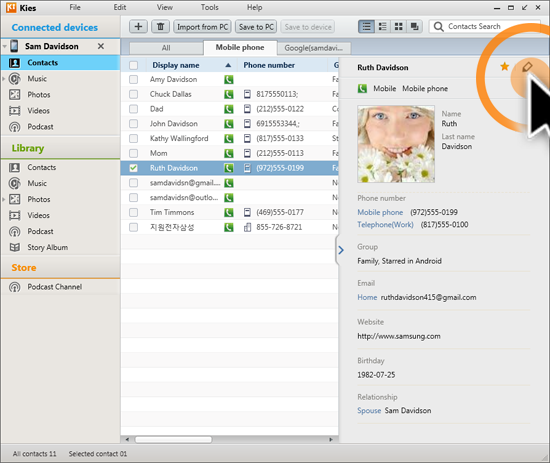The image size is (550, 463).
Task: Click Ruth Davidson's profile photo
Action: tap(396, 144)
